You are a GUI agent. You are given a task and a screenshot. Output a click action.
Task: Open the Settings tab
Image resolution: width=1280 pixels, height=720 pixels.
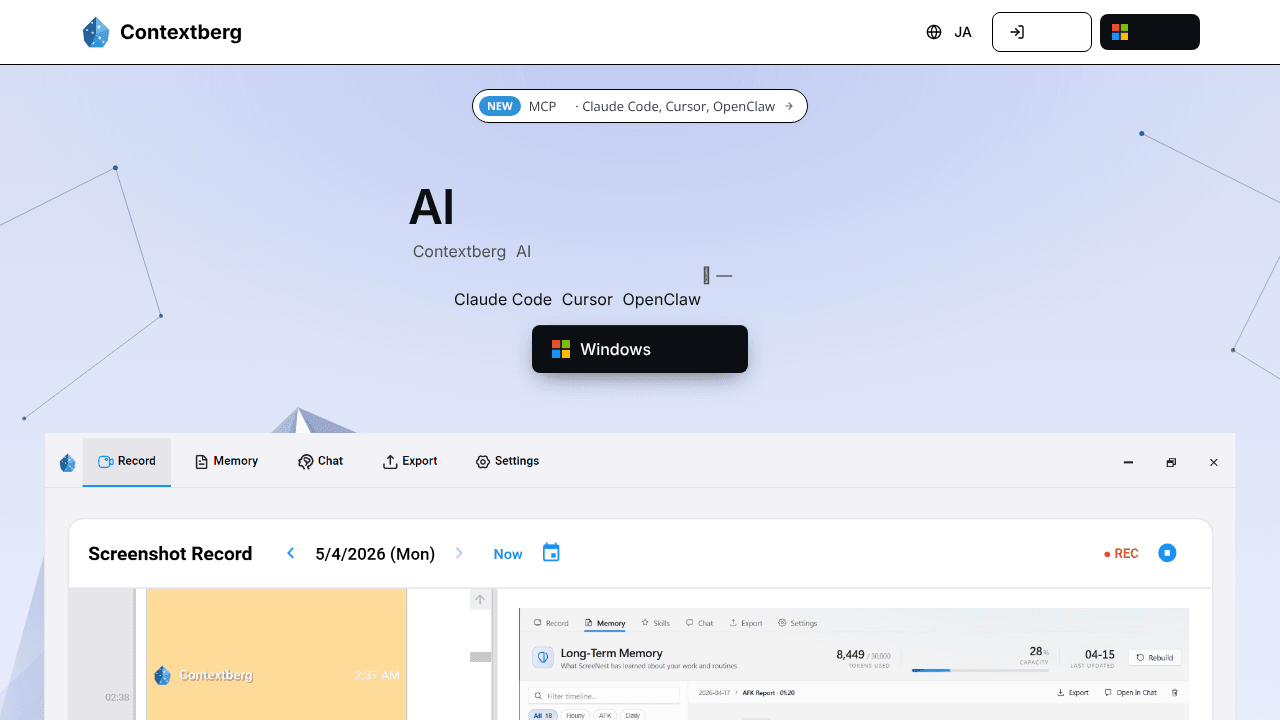[507, 462]
